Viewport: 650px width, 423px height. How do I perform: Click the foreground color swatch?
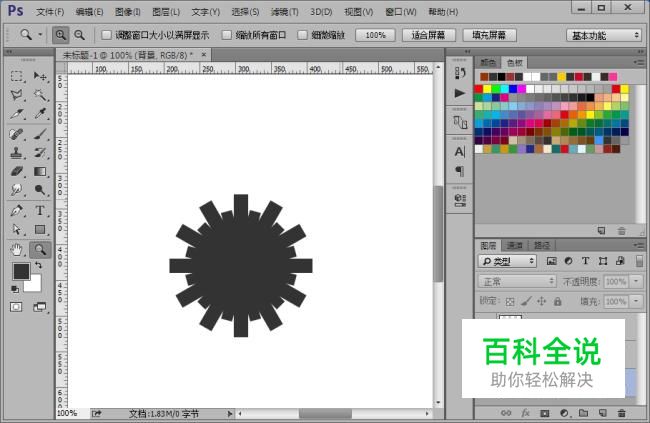point(21,271)
